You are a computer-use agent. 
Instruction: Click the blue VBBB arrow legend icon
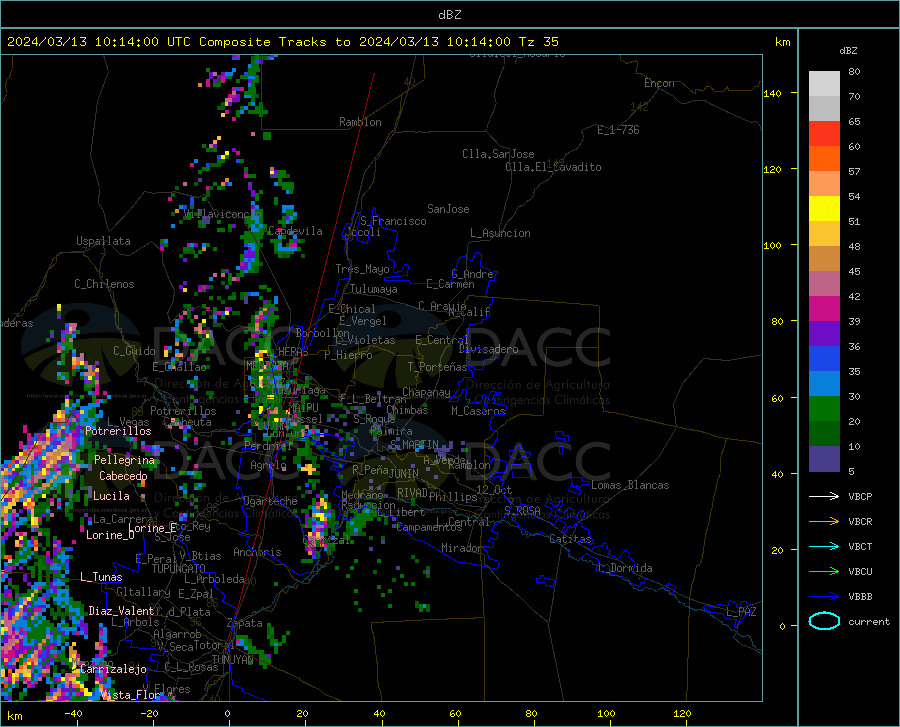[824, 596]
